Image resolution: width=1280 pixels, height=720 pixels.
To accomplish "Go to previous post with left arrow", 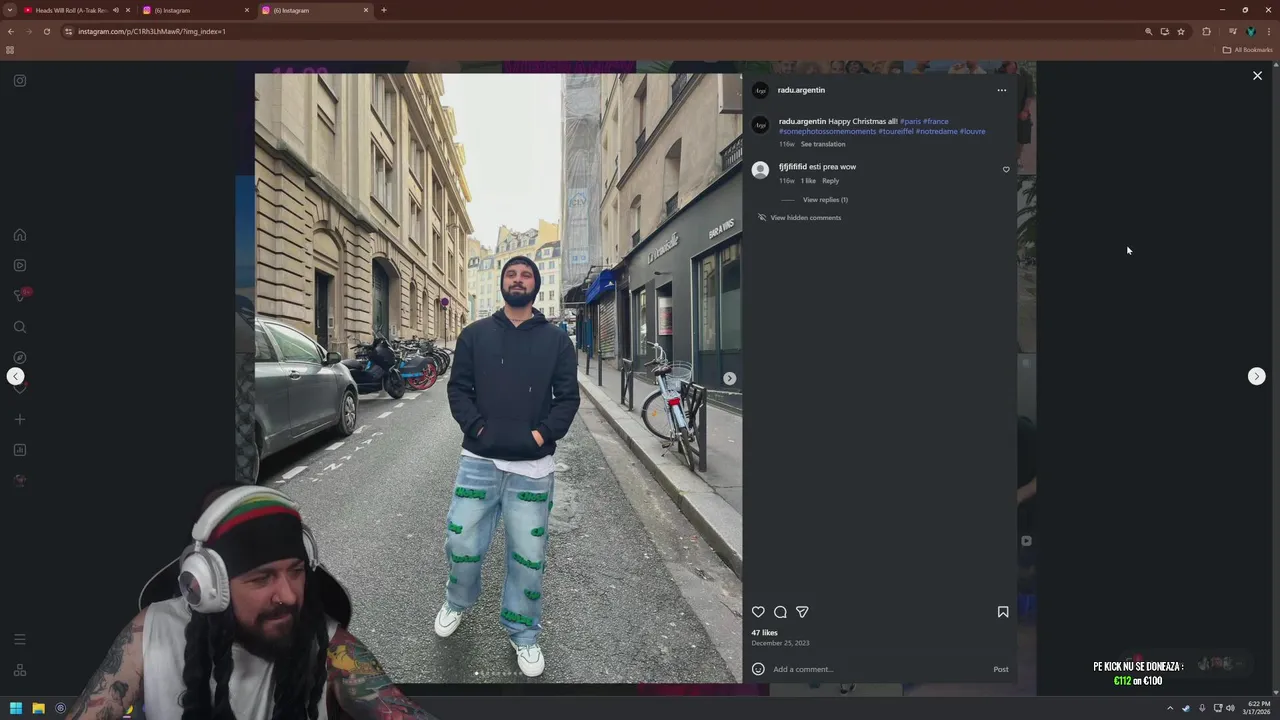I will 15,376.
